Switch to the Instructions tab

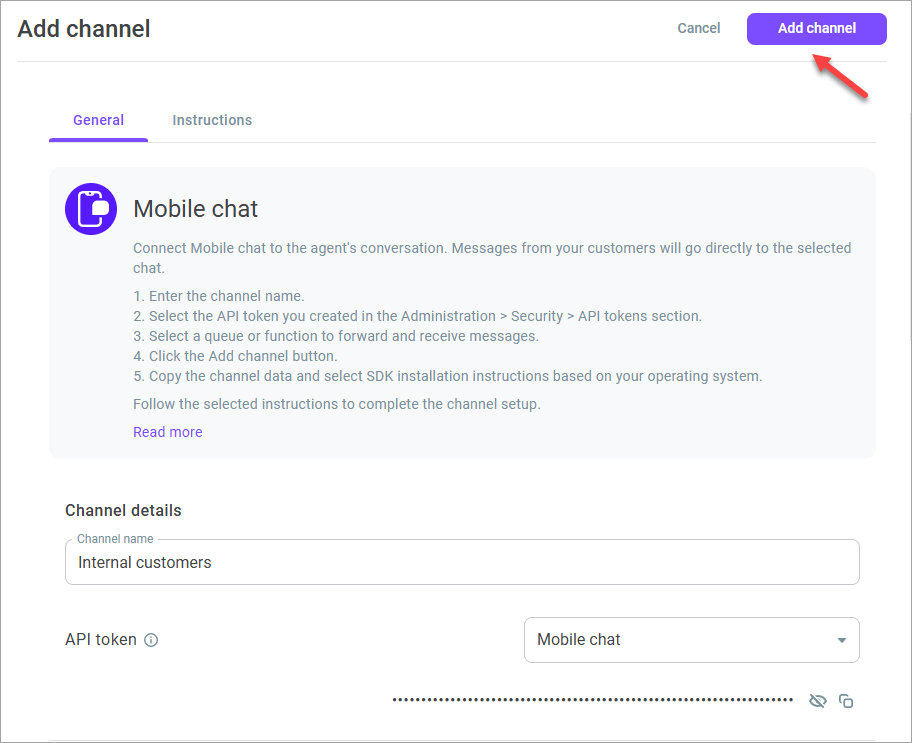tap(212, 120)
